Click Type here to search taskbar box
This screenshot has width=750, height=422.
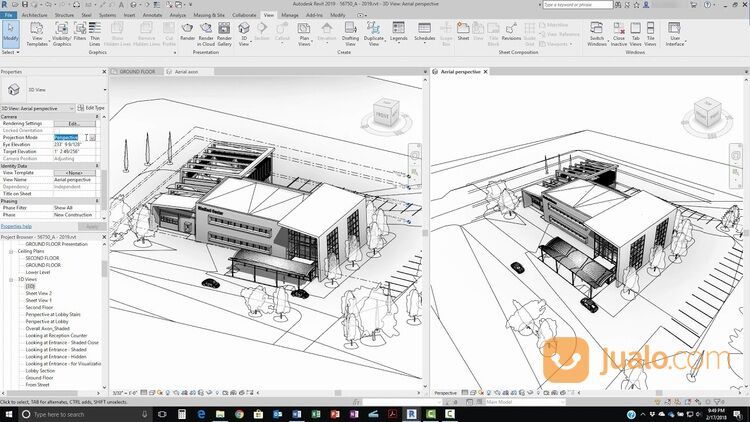coord(83,414)
